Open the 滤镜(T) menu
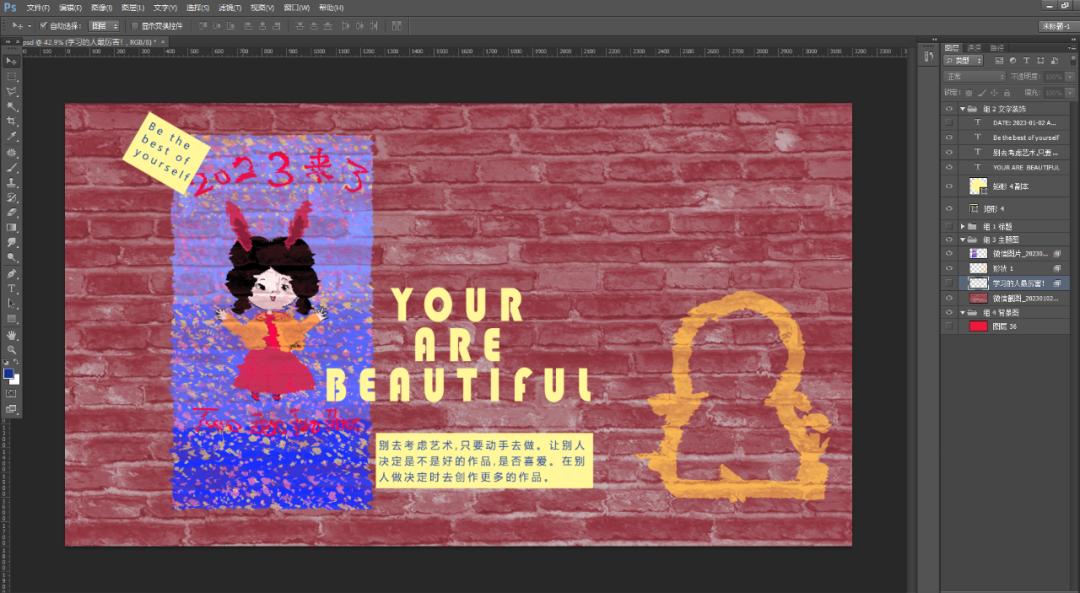This screenshot has height=593, width=1080. pyautogui.click(x=229, y=8)
